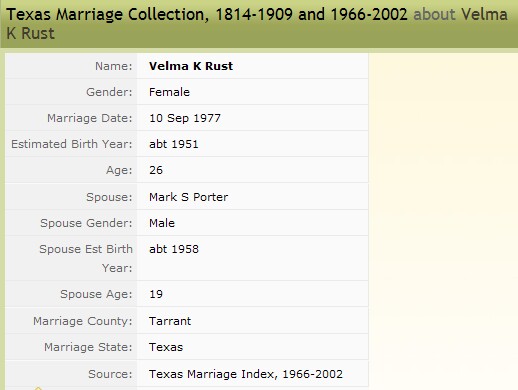Click the marriage date 10 Sep 1977
518x390 pixels.
click(x=185, y=118)
